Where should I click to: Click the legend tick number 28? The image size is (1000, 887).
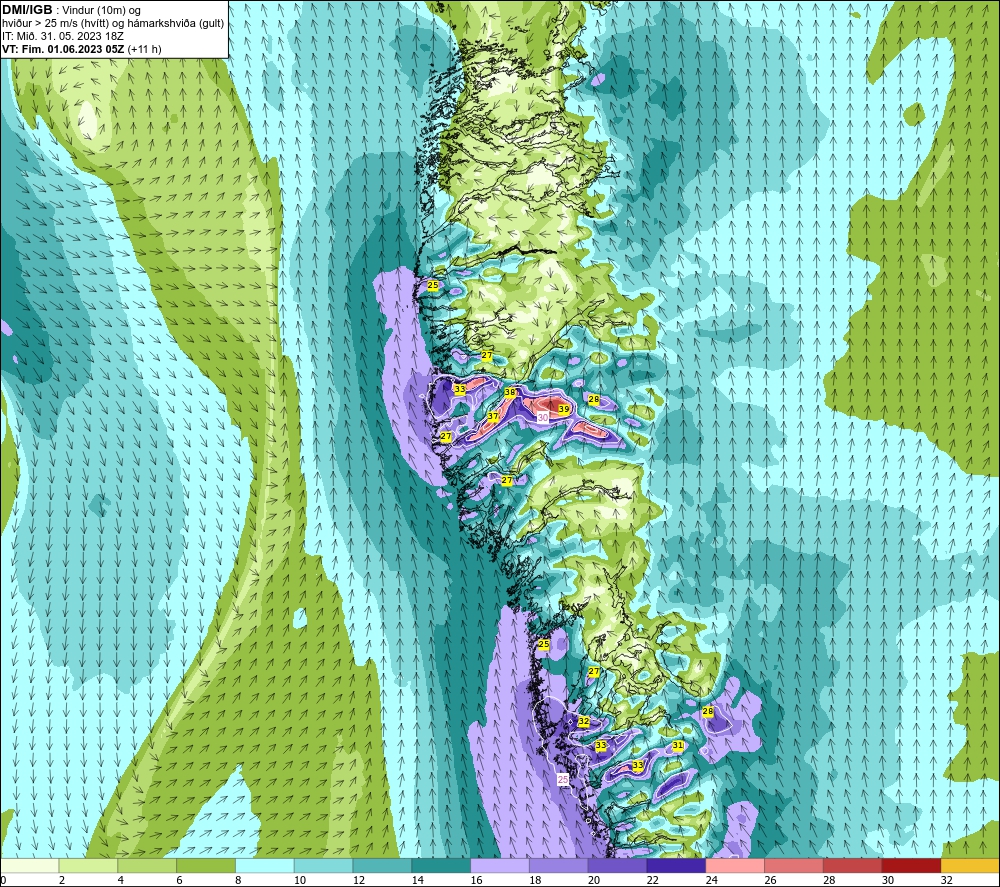(x=829, y=881)
